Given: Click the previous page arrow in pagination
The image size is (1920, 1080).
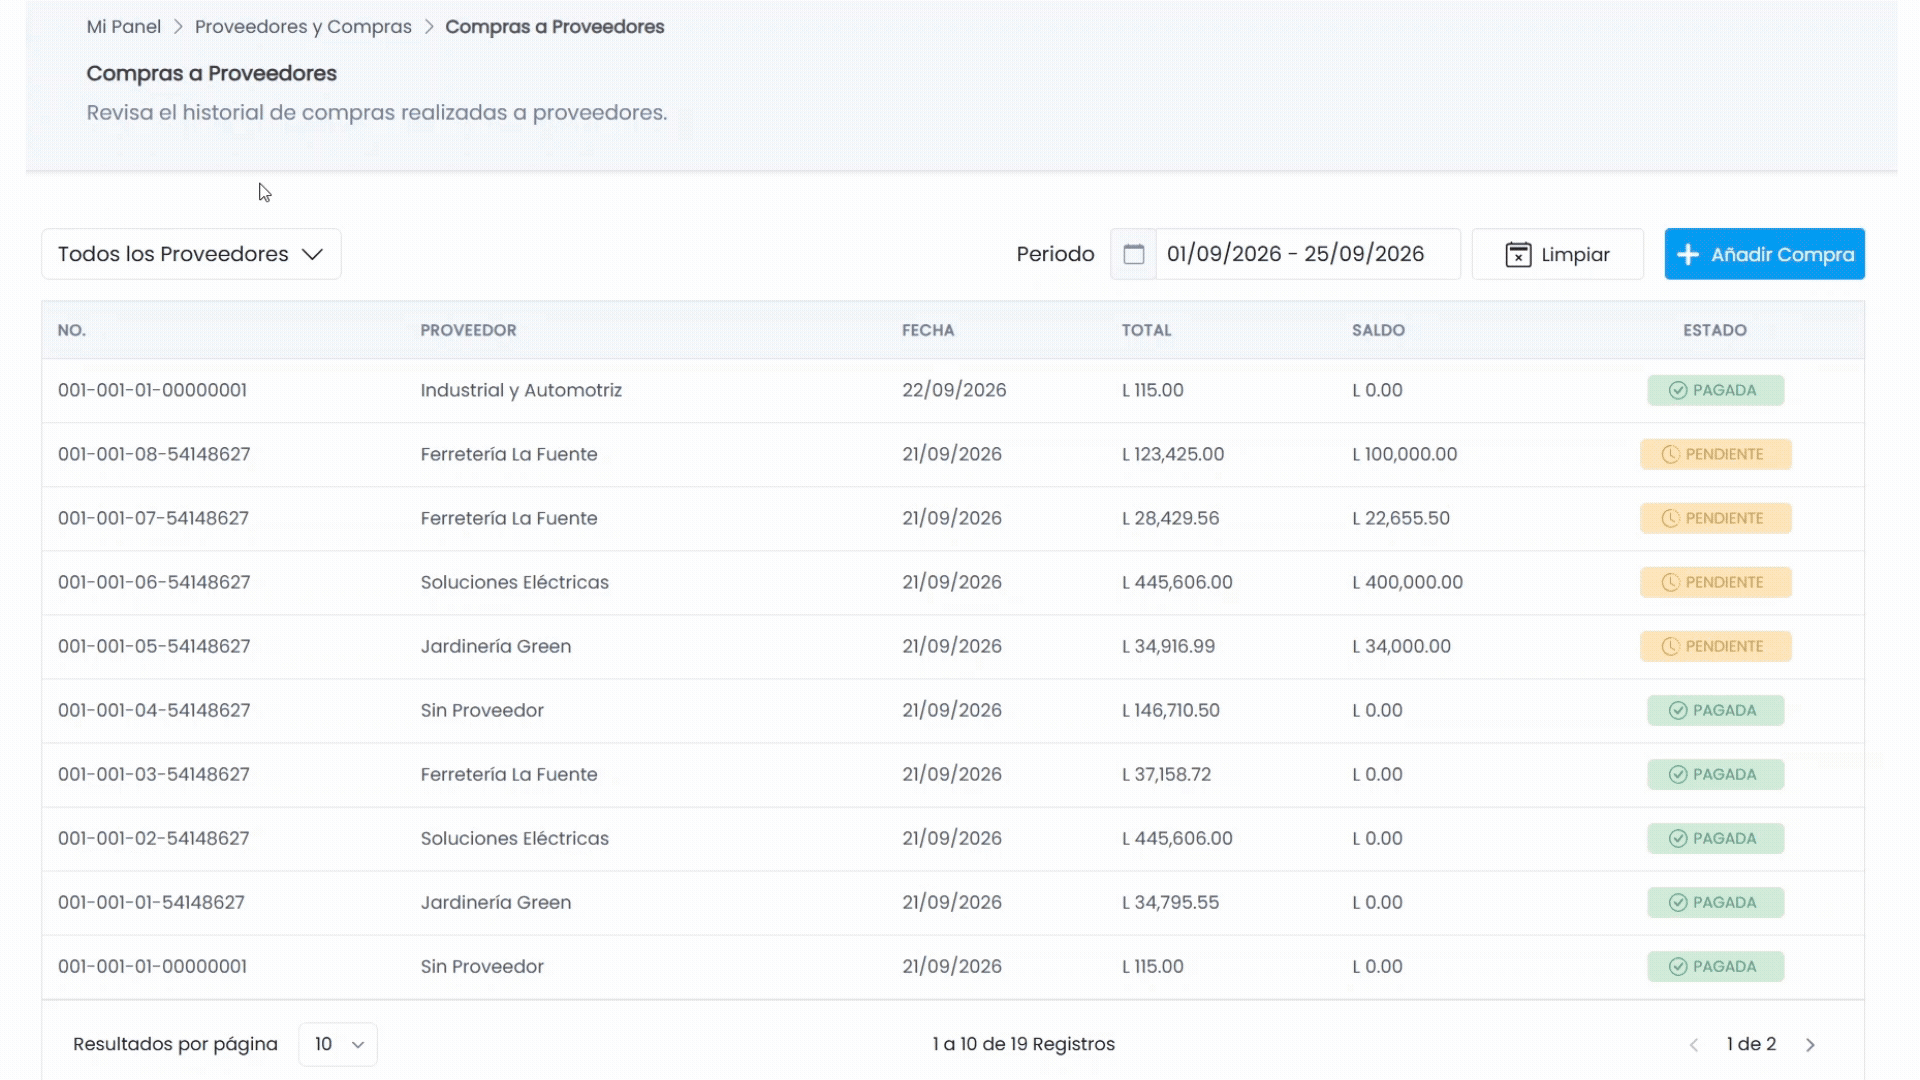Looking at the screenshot, I should coord(1694,1044).
